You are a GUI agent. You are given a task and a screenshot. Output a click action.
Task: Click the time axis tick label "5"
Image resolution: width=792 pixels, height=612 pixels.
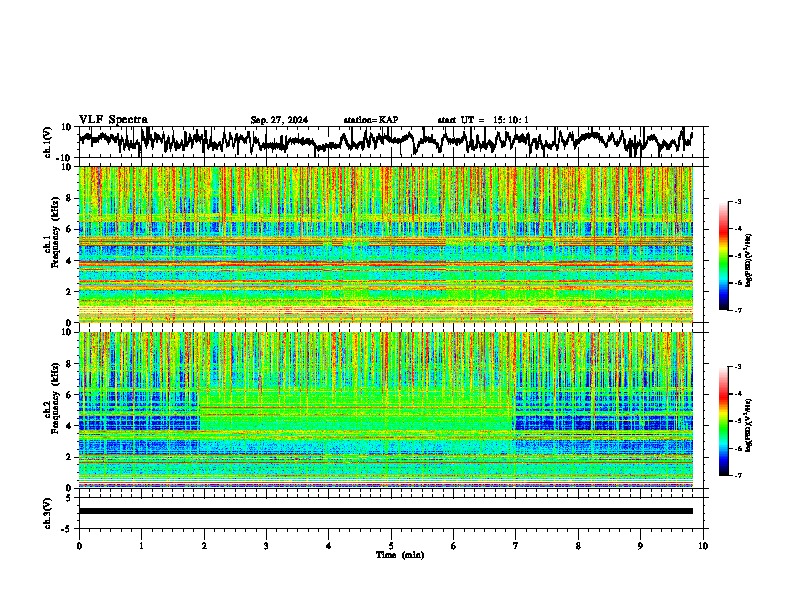click(391, 546)
